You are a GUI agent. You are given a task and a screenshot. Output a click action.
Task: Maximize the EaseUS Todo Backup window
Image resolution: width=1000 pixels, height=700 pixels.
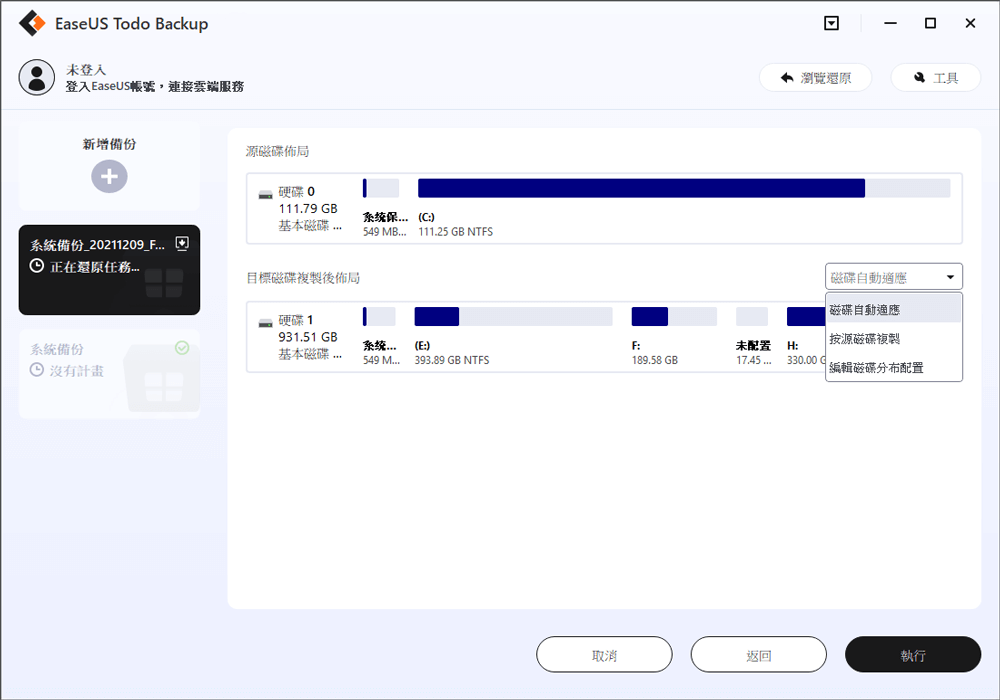point(930,24)
